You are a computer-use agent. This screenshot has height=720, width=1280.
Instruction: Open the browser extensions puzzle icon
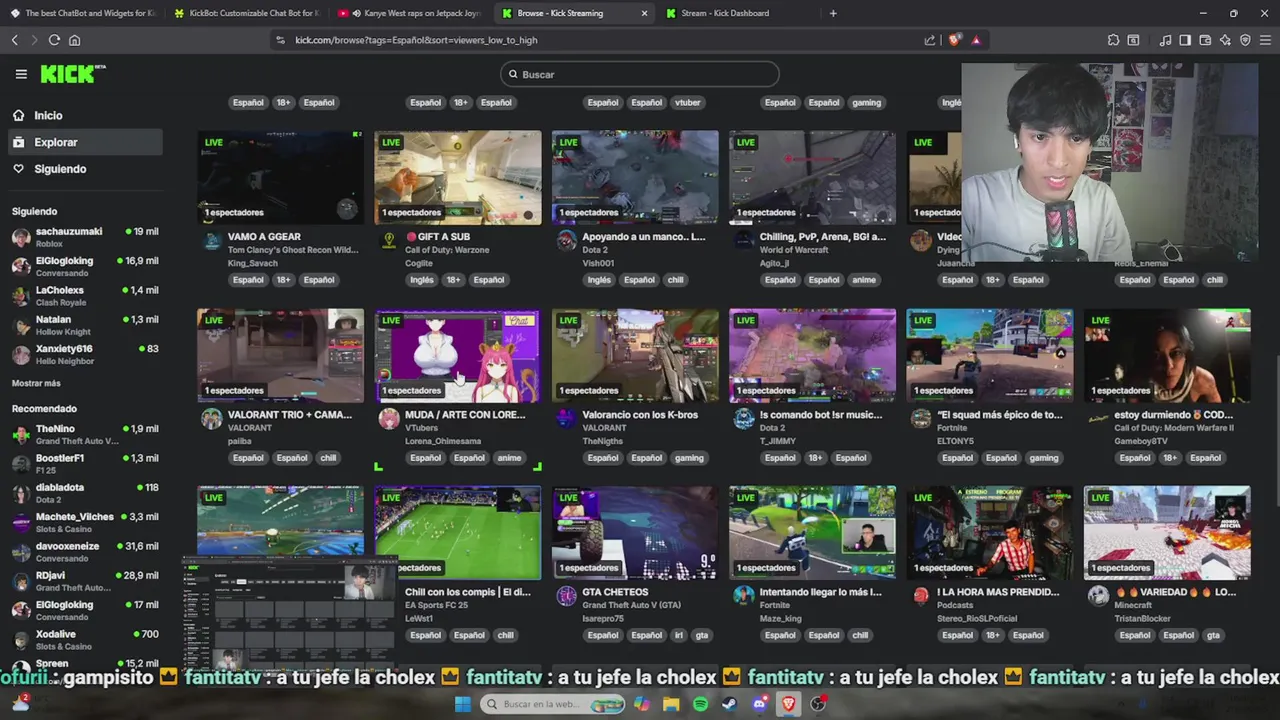pyautogui.click(x=1113, y=40)
